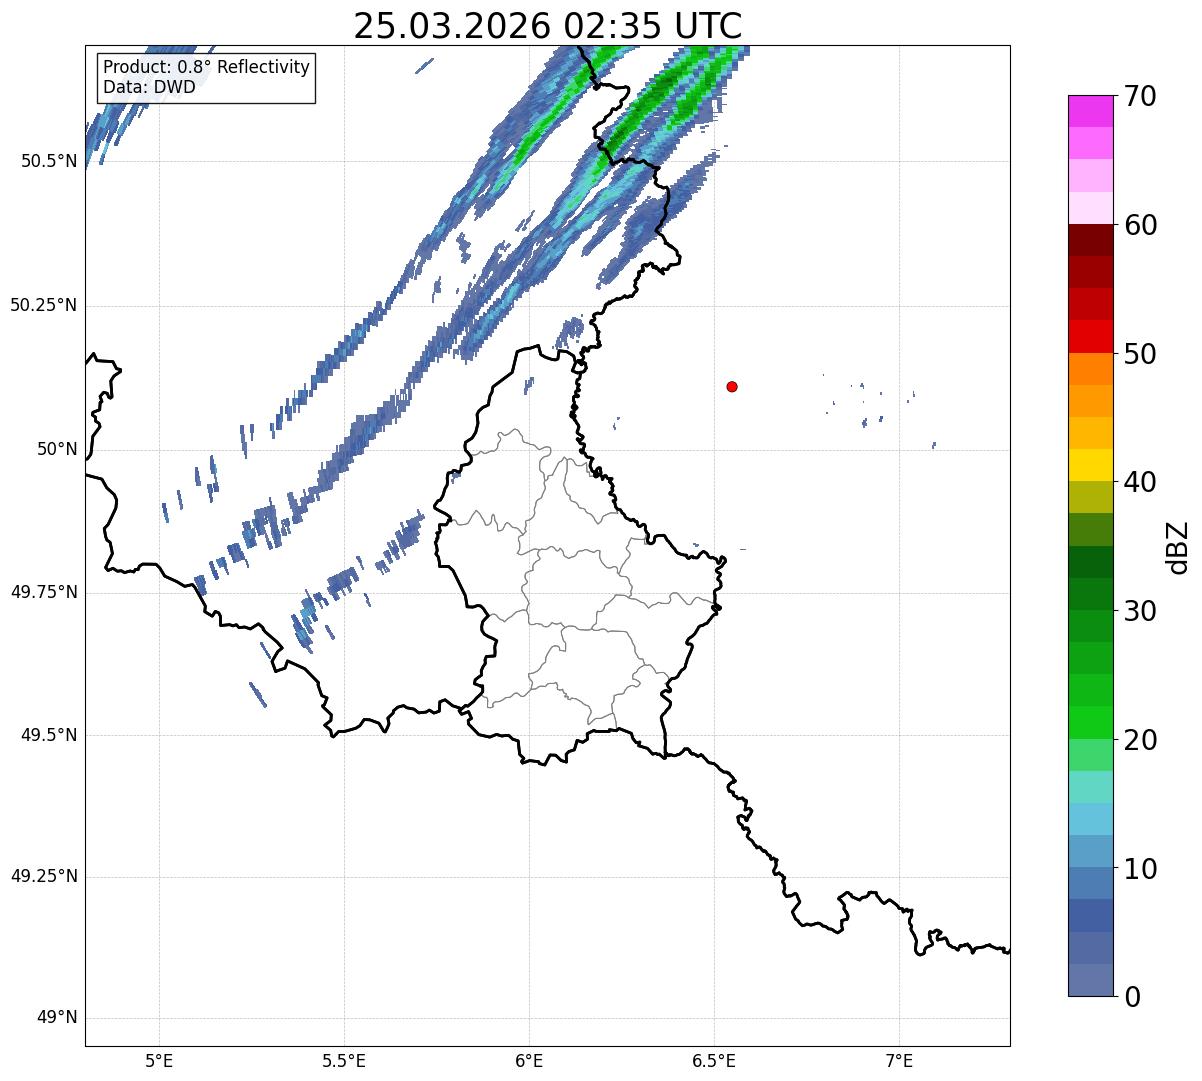Click the dBZ colorbar axis label
Screen dimensions: 1202x1081
tap(1179, 546)
